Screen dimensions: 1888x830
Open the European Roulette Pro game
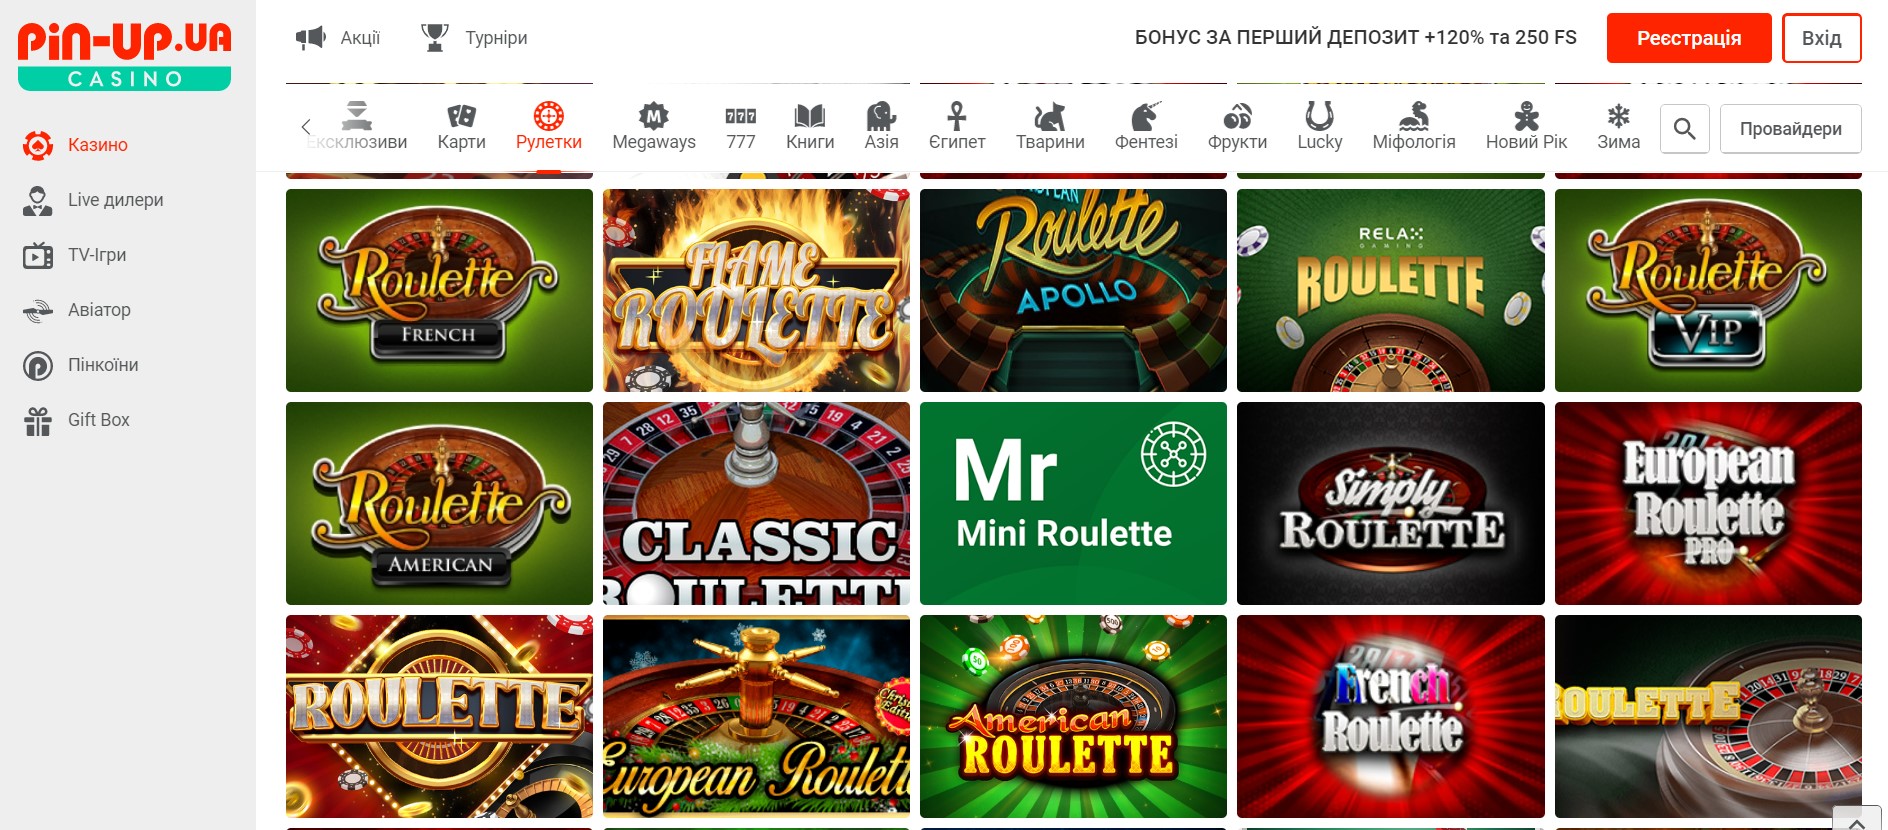(1708, 503)
